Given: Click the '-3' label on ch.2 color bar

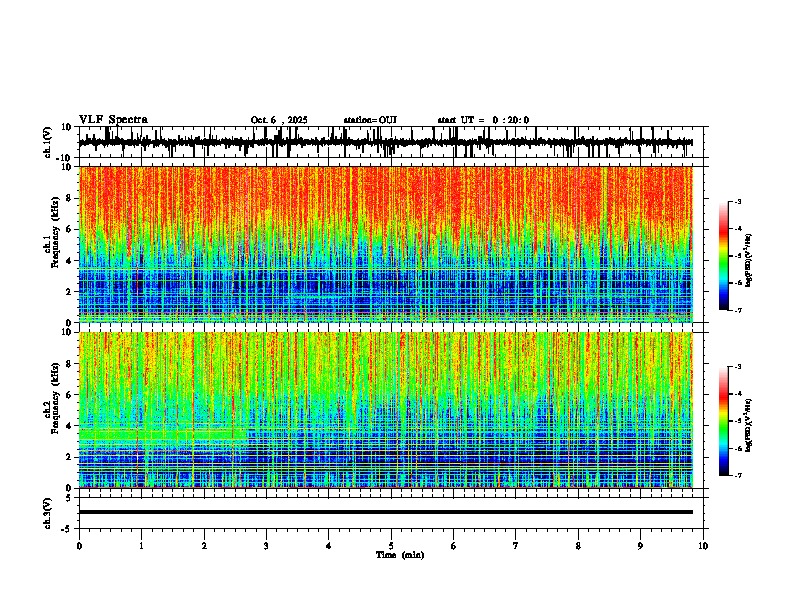Looking at the screenshot, I should 738,367.
